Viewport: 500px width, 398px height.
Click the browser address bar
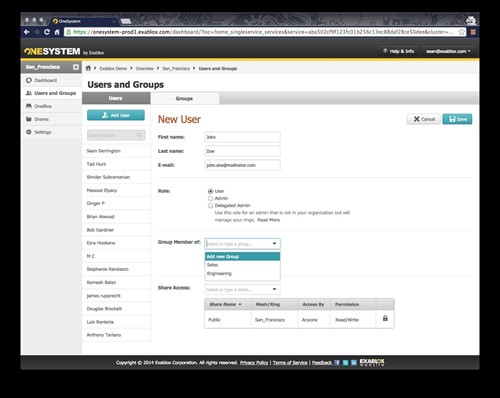tap(265, 32)
